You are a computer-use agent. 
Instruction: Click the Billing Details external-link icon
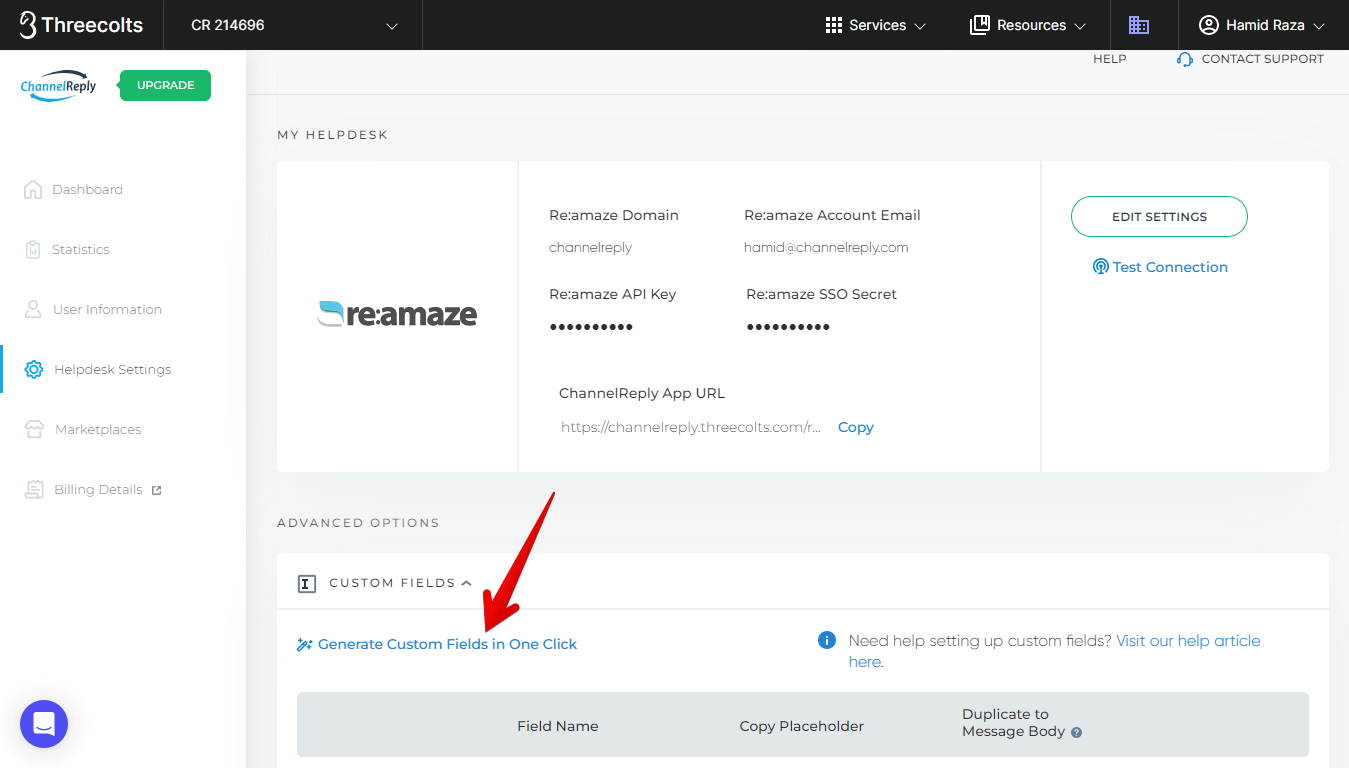click(x=156, y=490)
